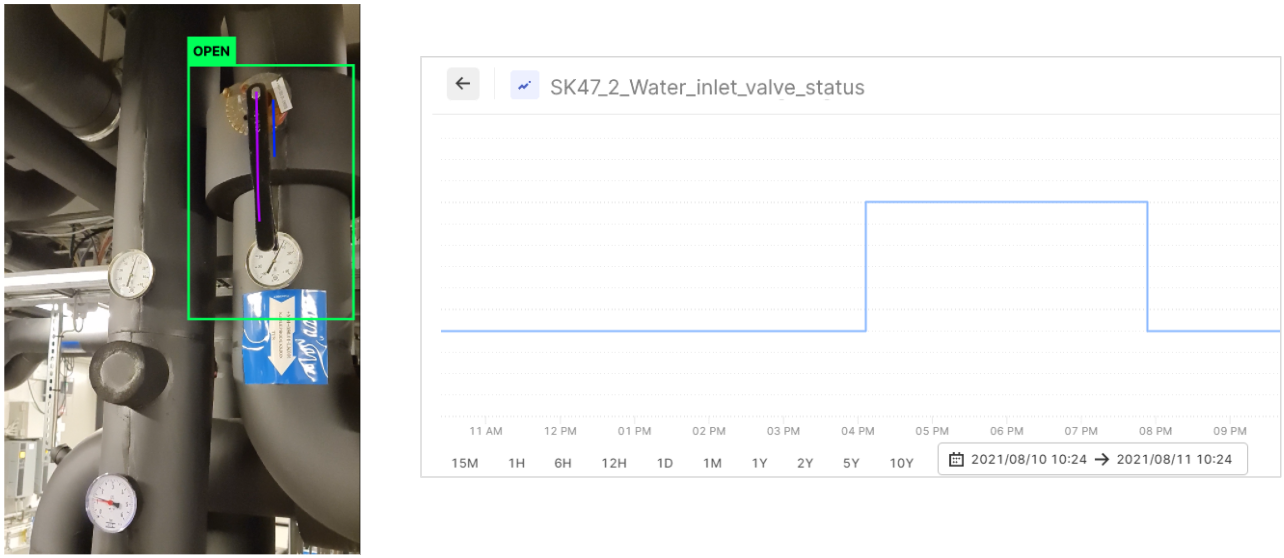Select the 12H time range
The width and height of the screenshot is (1284, 558).
614,463
